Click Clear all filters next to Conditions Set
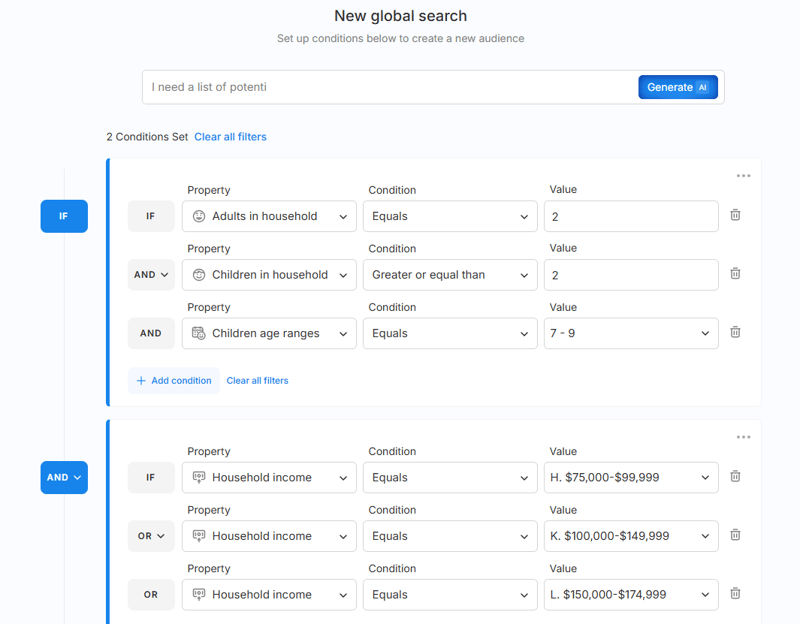This screenshot has width=800, height=624. [230, 137]
